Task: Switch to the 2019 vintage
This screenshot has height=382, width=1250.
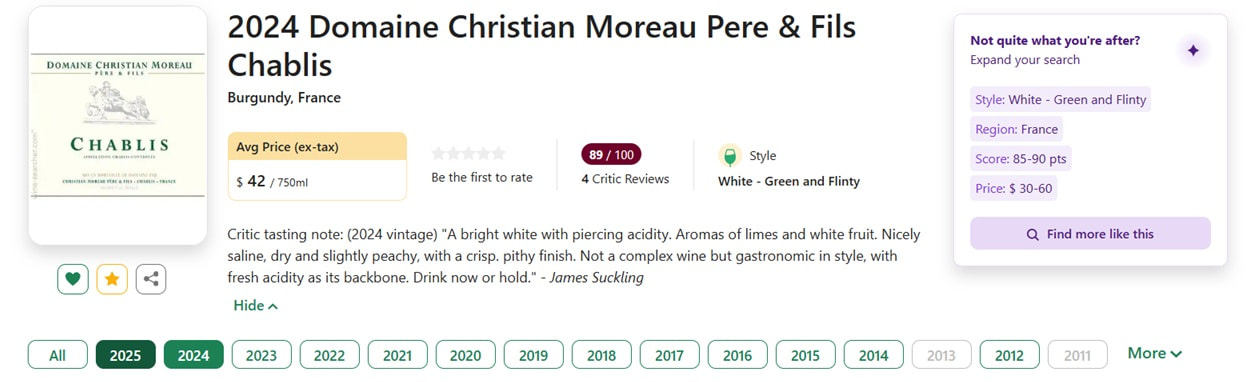Action: click(533, 355)
